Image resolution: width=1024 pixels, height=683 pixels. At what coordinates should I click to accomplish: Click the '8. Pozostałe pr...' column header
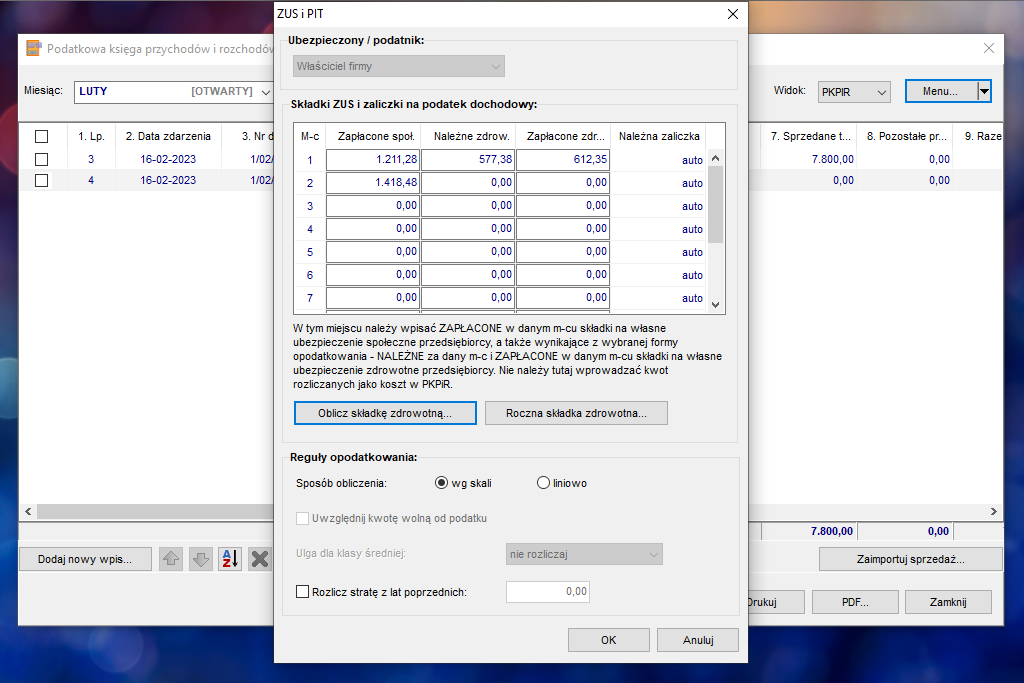[x=906, y=136]
